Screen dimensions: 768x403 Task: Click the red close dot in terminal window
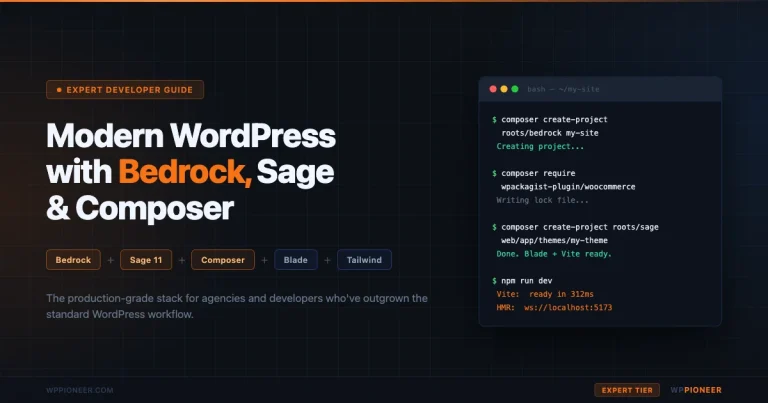point(493,89)
